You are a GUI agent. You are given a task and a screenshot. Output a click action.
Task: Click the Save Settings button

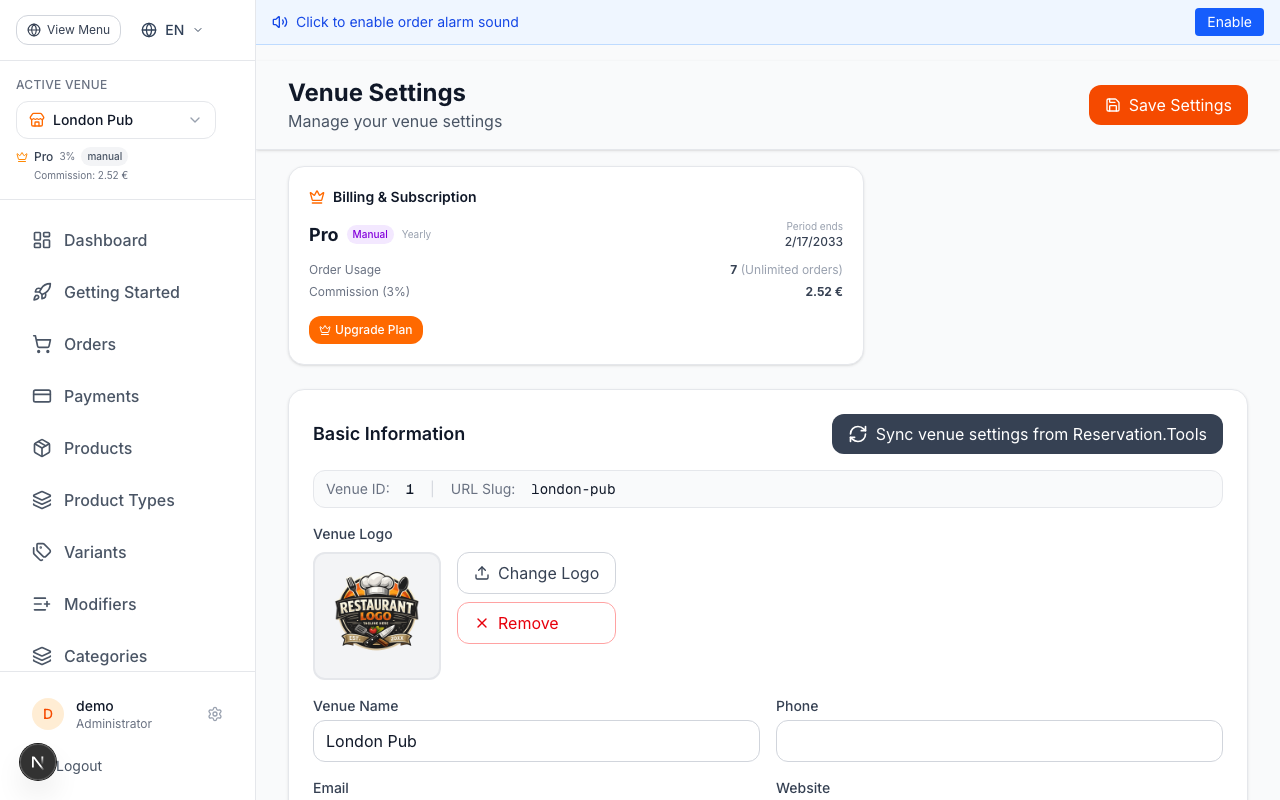1168,105
